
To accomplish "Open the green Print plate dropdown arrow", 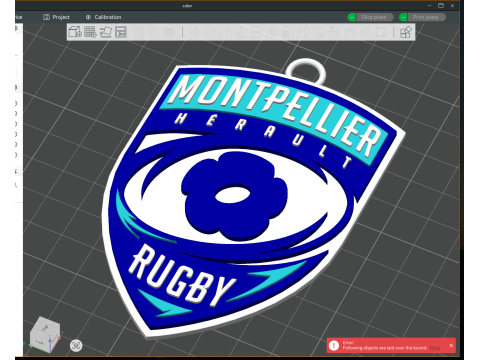I will [403, 17].
